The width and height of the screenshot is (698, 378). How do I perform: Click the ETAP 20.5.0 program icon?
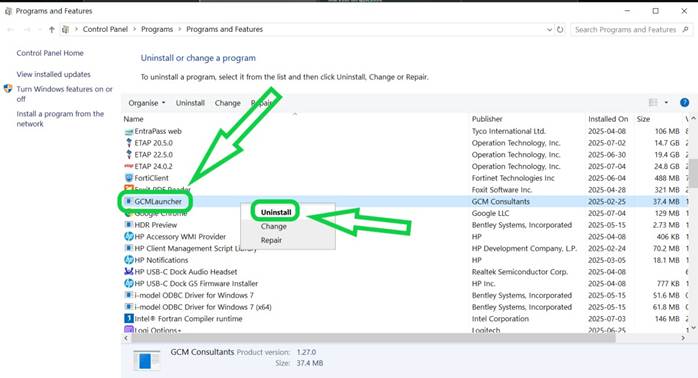[x=129, y=143]
